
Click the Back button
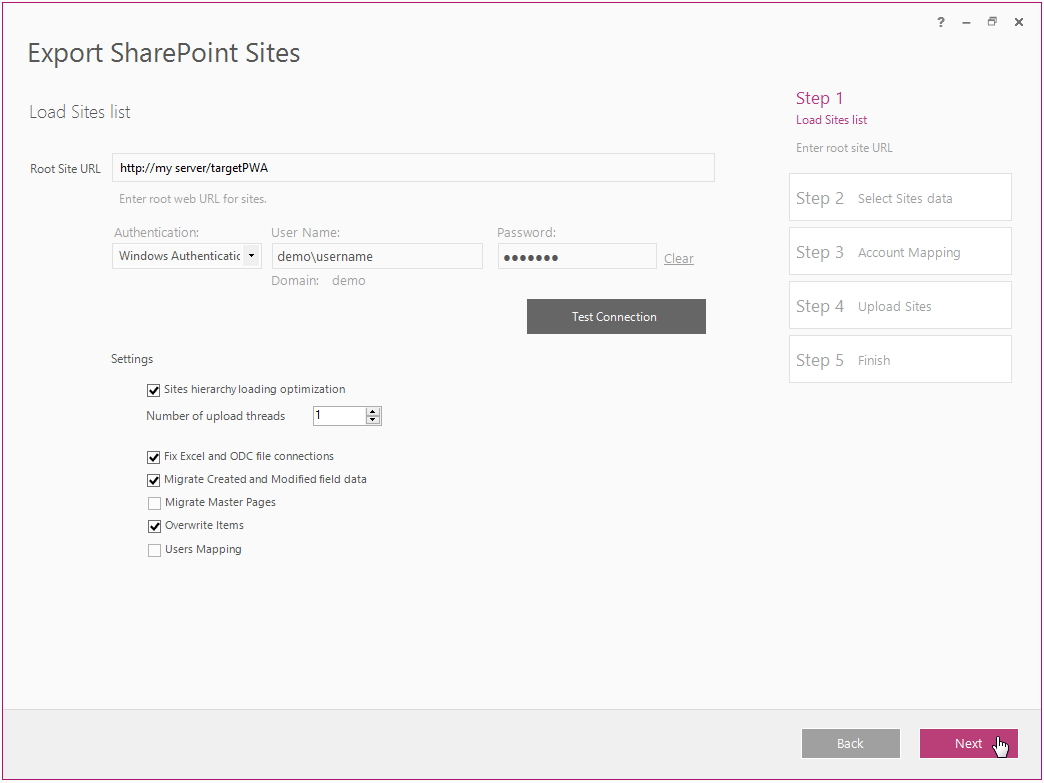click(850, 743)
